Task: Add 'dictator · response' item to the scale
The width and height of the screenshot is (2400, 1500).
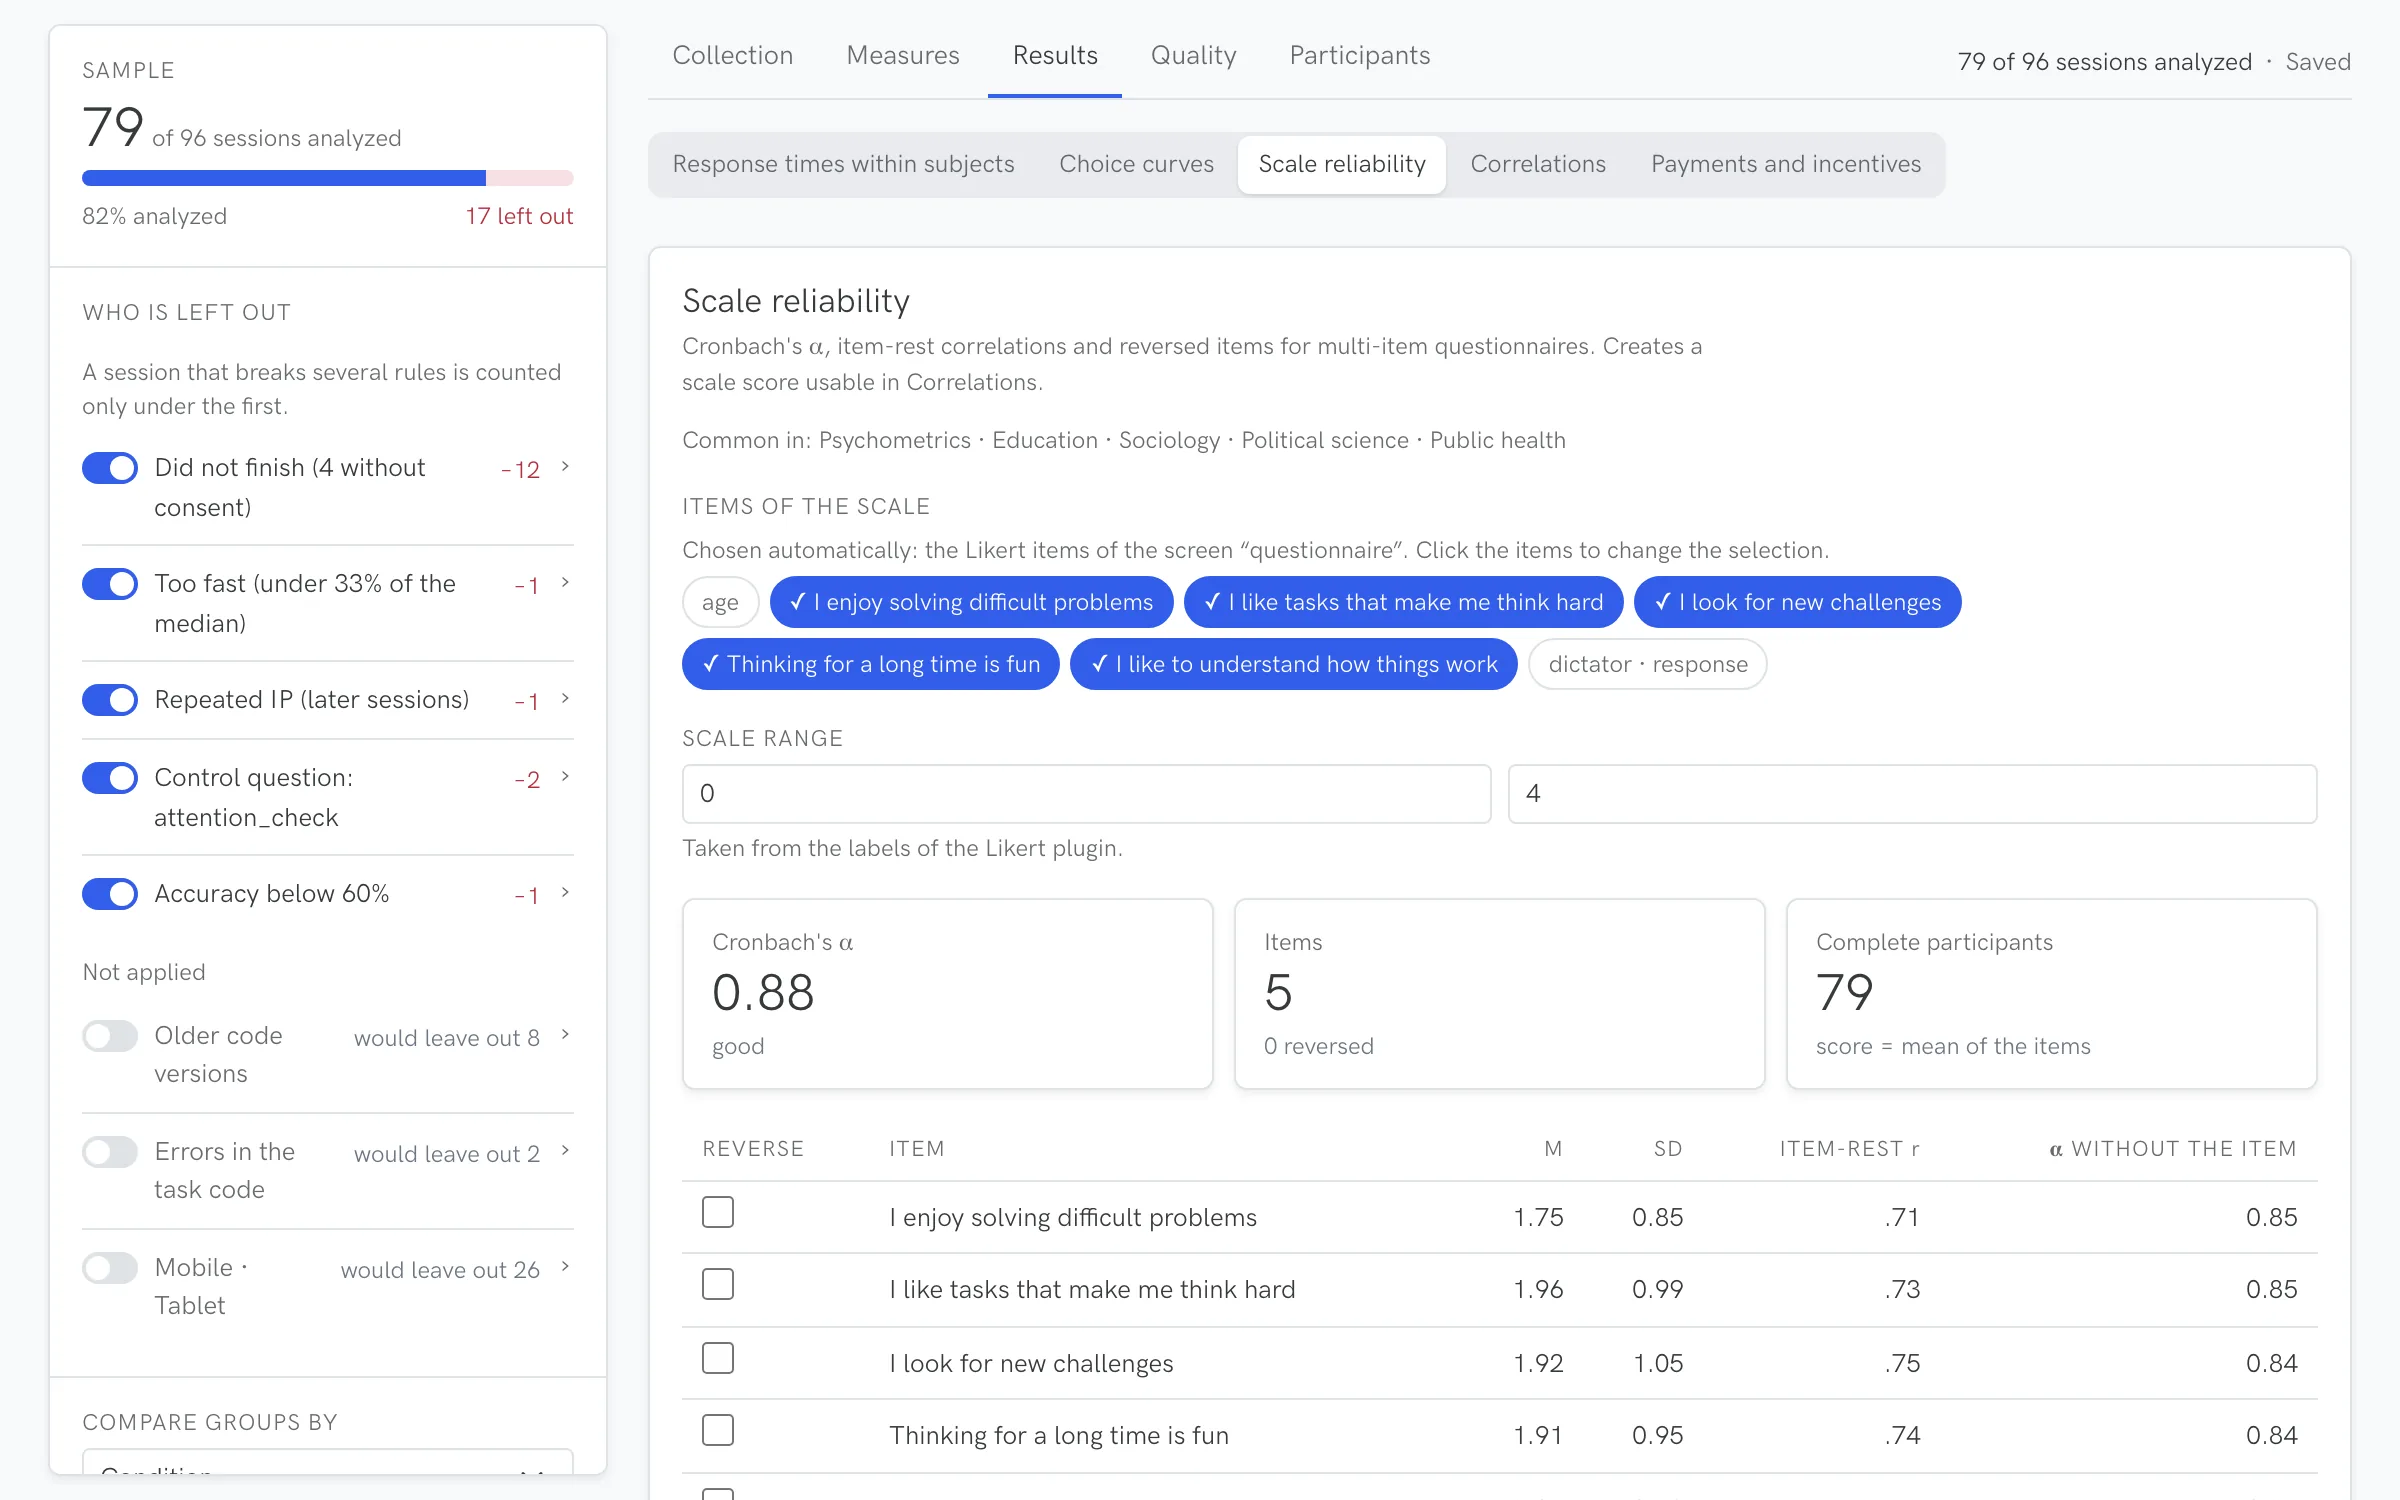Action: tap(1648, 665)
